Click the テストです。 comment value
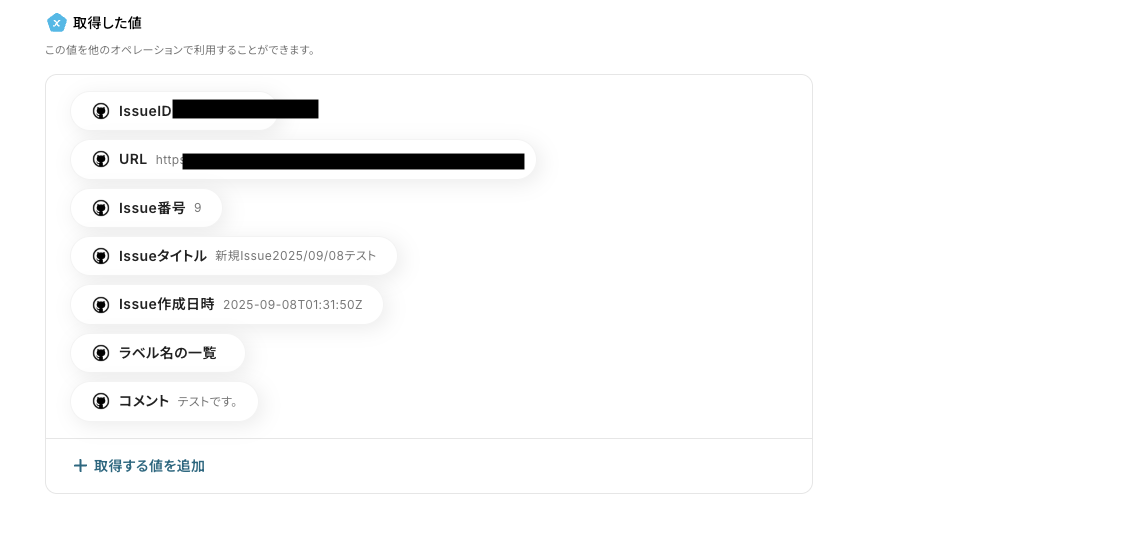This screenshot has width=1136, height=534. click(209, 401)
